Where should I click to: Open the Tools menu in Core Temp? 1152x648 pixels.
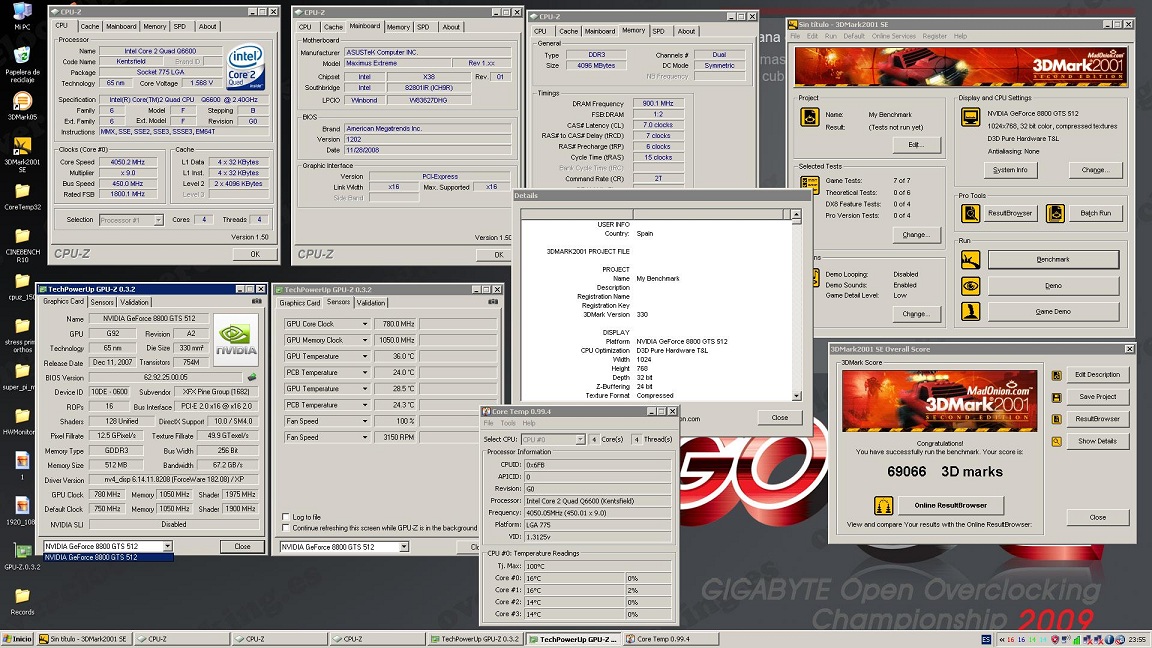coord(508,423)
